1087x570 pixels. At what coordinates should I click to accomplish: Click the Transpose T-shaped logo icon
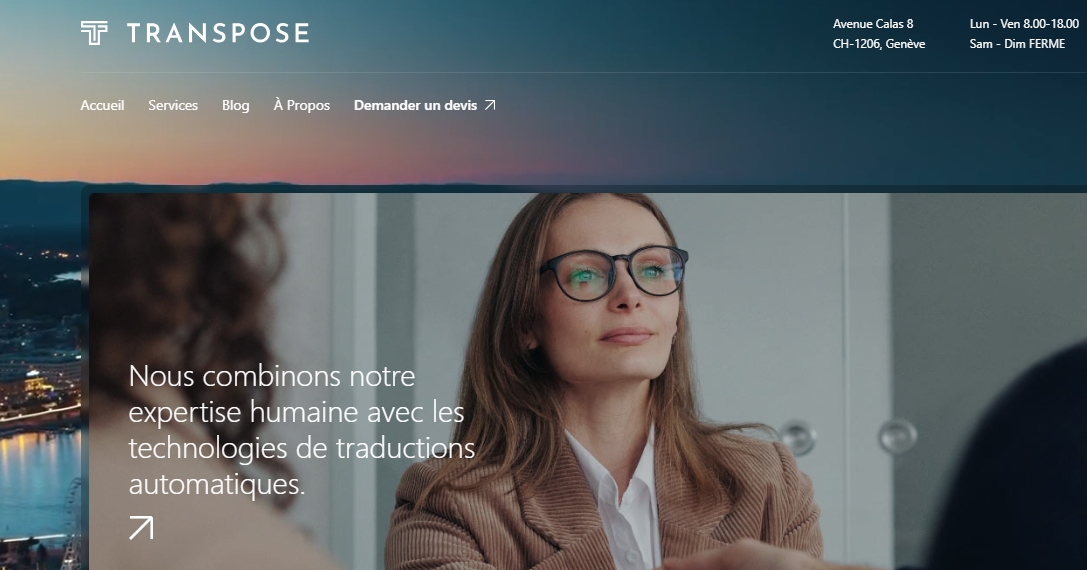click(x=94, y=33)
